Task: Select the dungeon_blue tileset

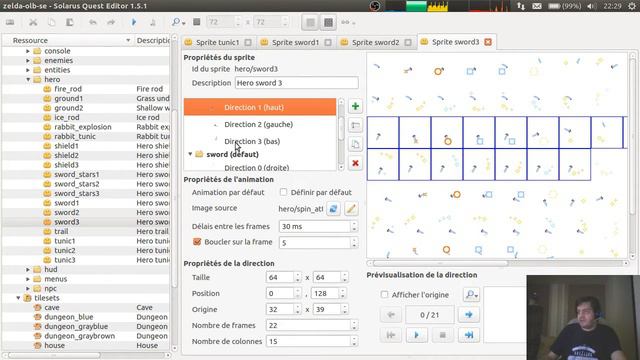Action: (69, 317)
